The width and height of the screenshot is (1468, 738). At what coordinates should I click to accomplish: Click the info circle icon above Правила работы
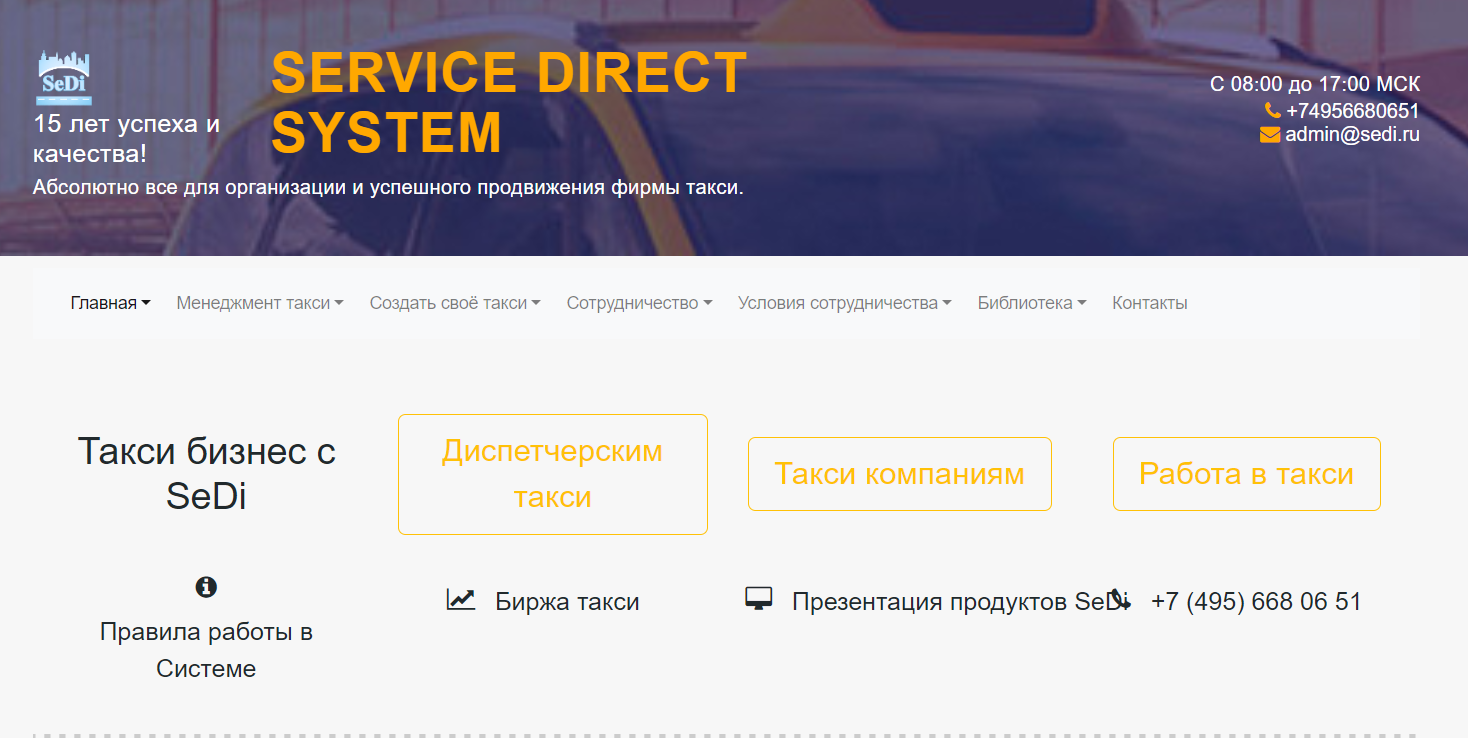pyautogui.click(x=206, y=587)
